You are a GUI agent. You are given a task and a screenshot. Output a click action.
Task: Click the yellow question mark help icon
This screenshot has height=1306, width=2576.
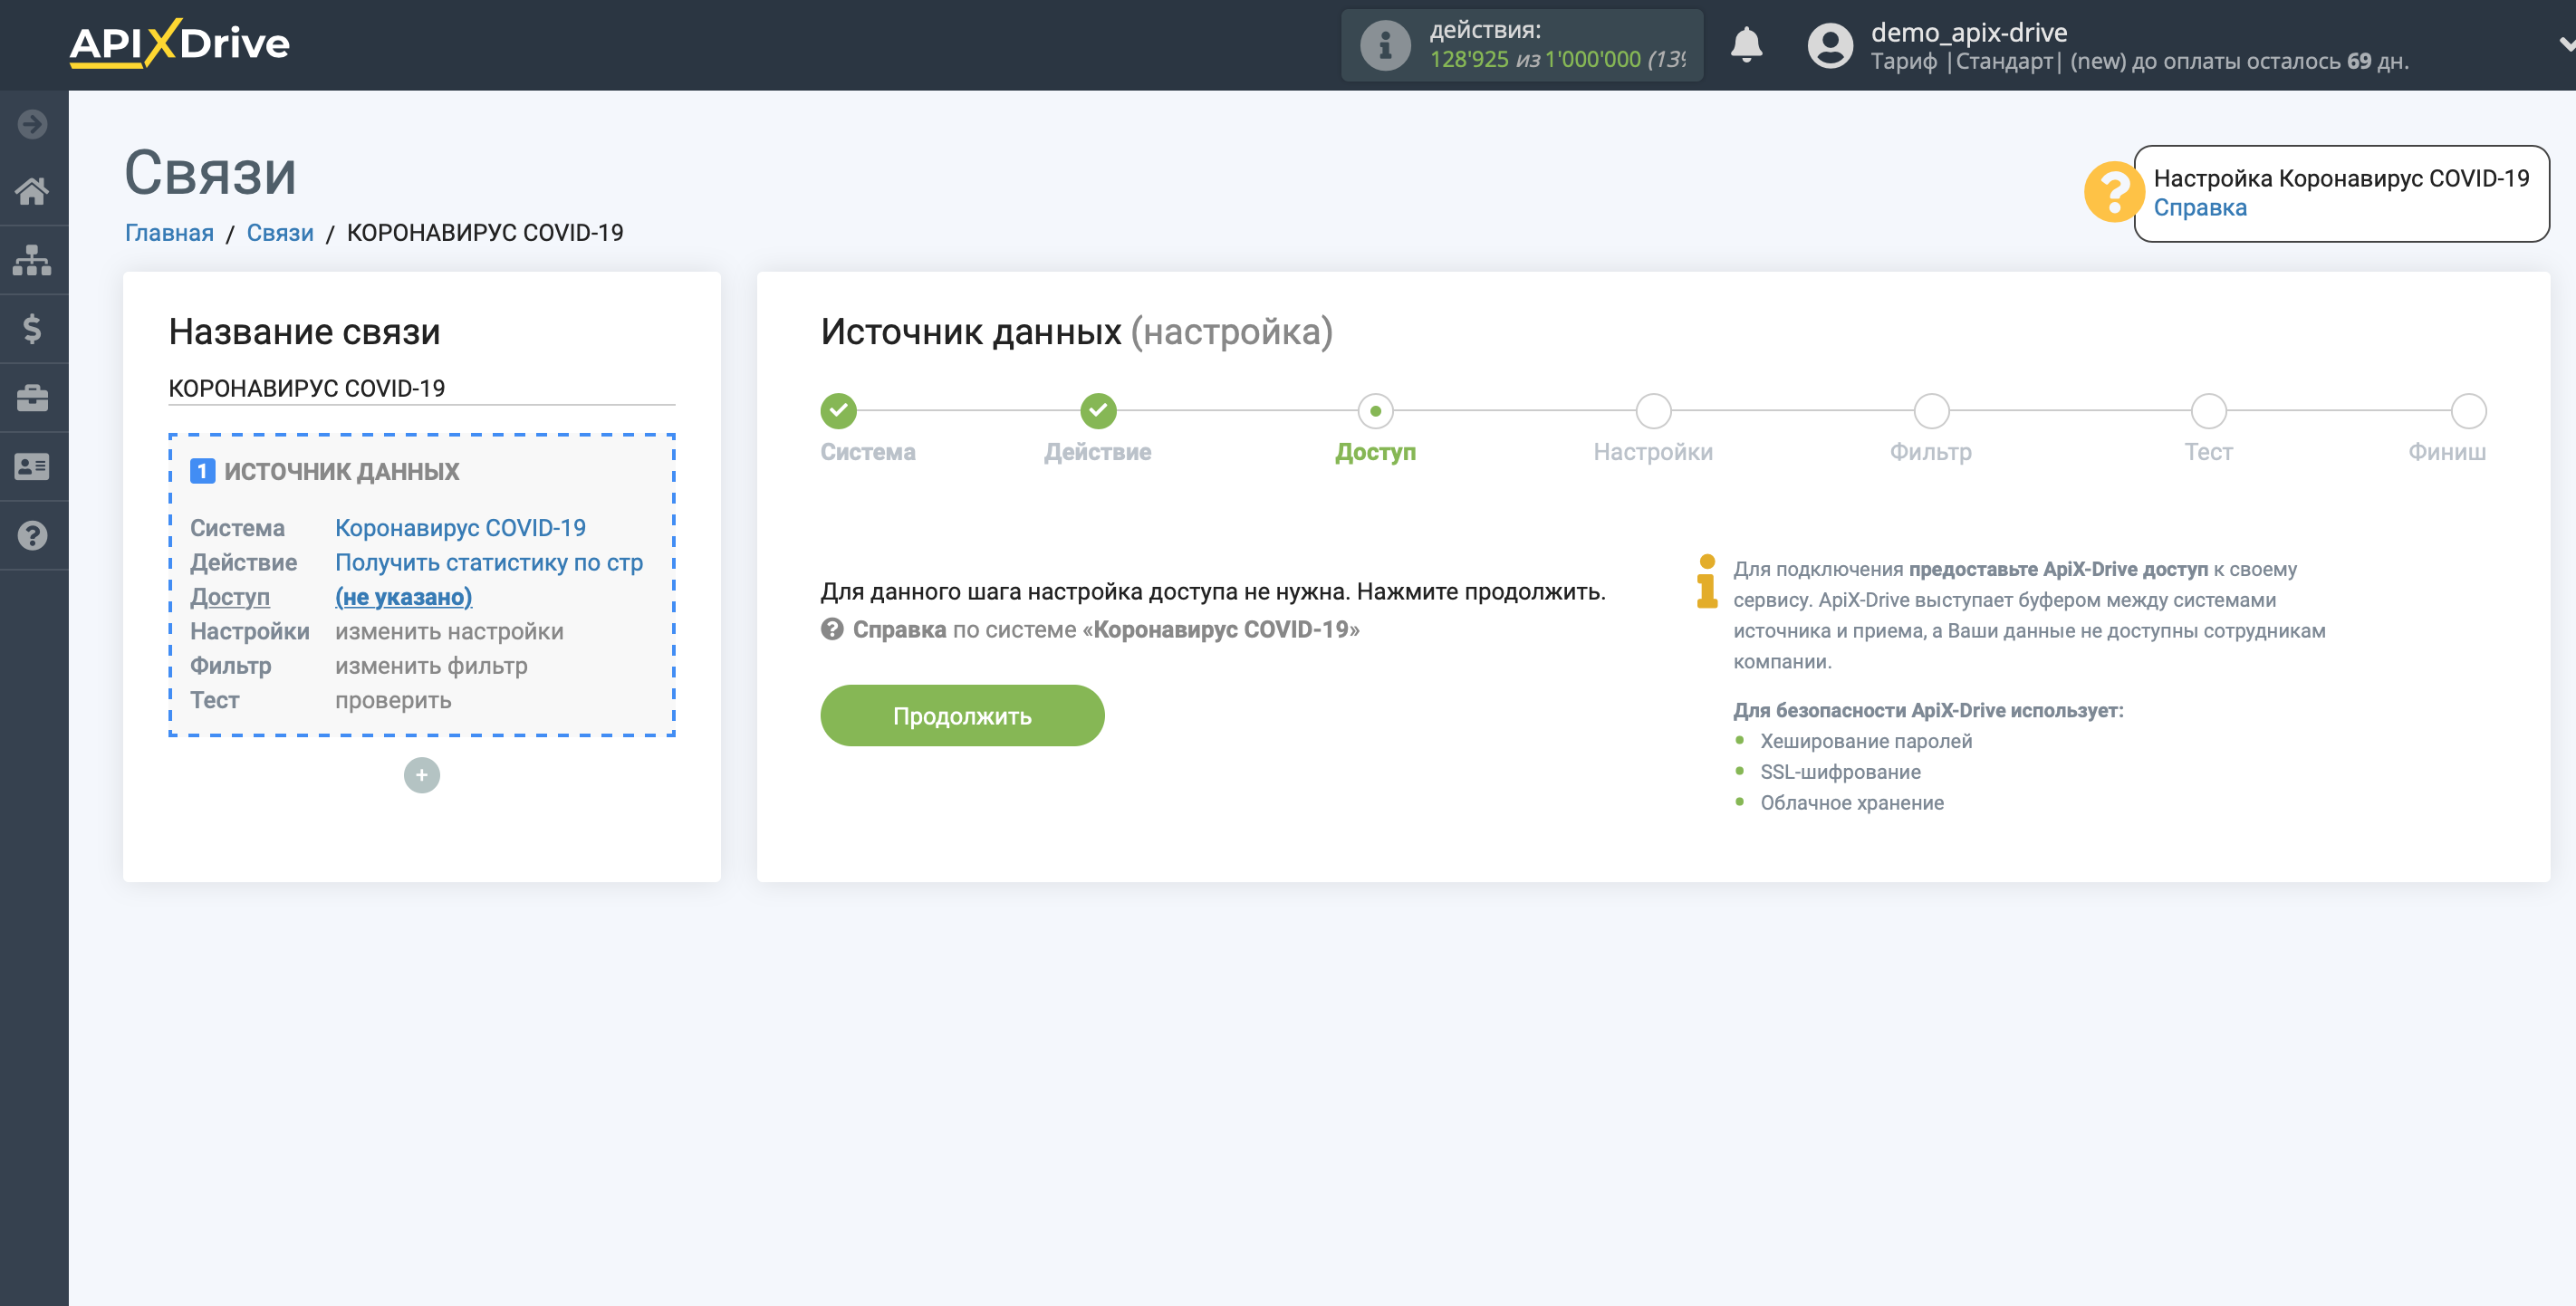(2112, 192)
